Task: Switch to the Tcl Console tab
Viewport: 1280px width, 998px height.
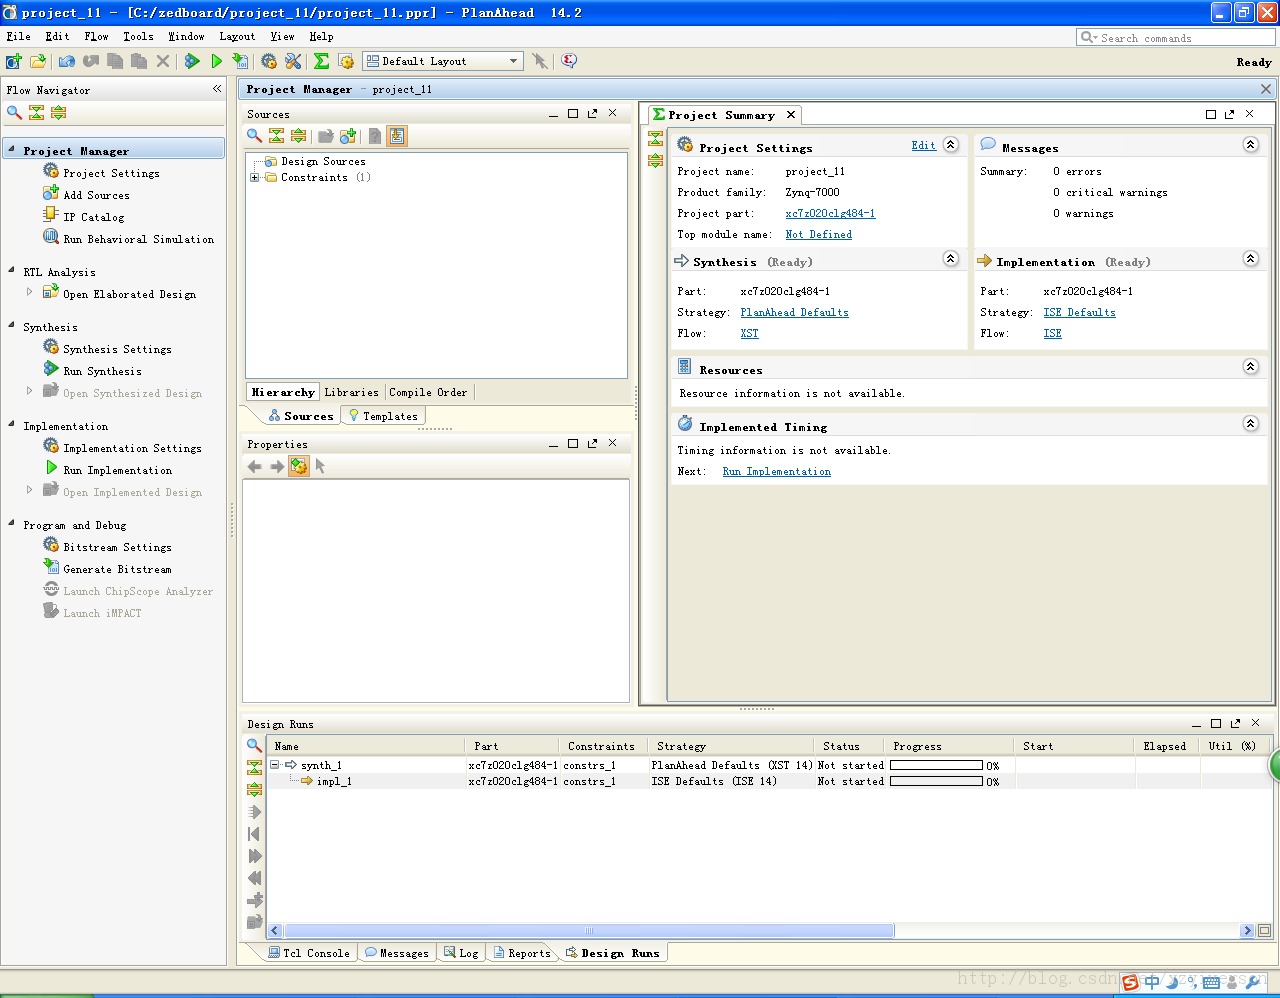Action: tap(309, 953)
